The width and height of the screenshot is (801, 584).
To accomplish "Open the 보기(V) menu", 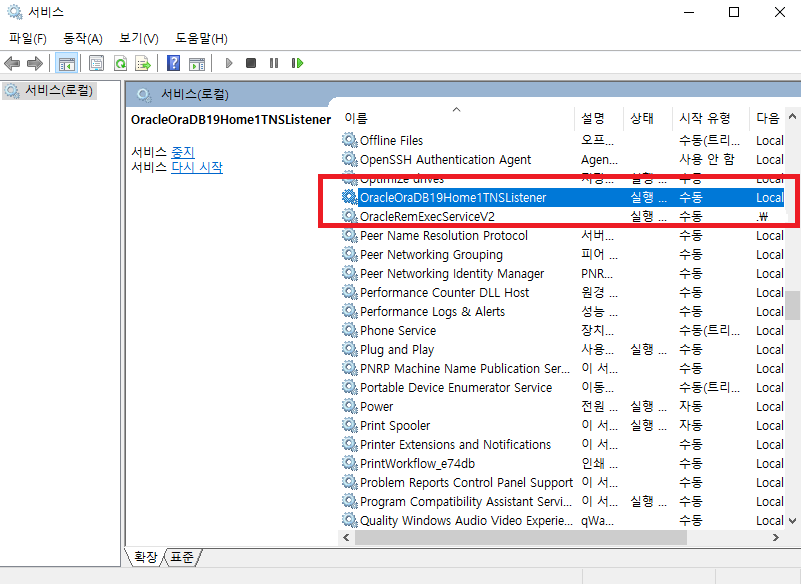I will tap(138, 38).
